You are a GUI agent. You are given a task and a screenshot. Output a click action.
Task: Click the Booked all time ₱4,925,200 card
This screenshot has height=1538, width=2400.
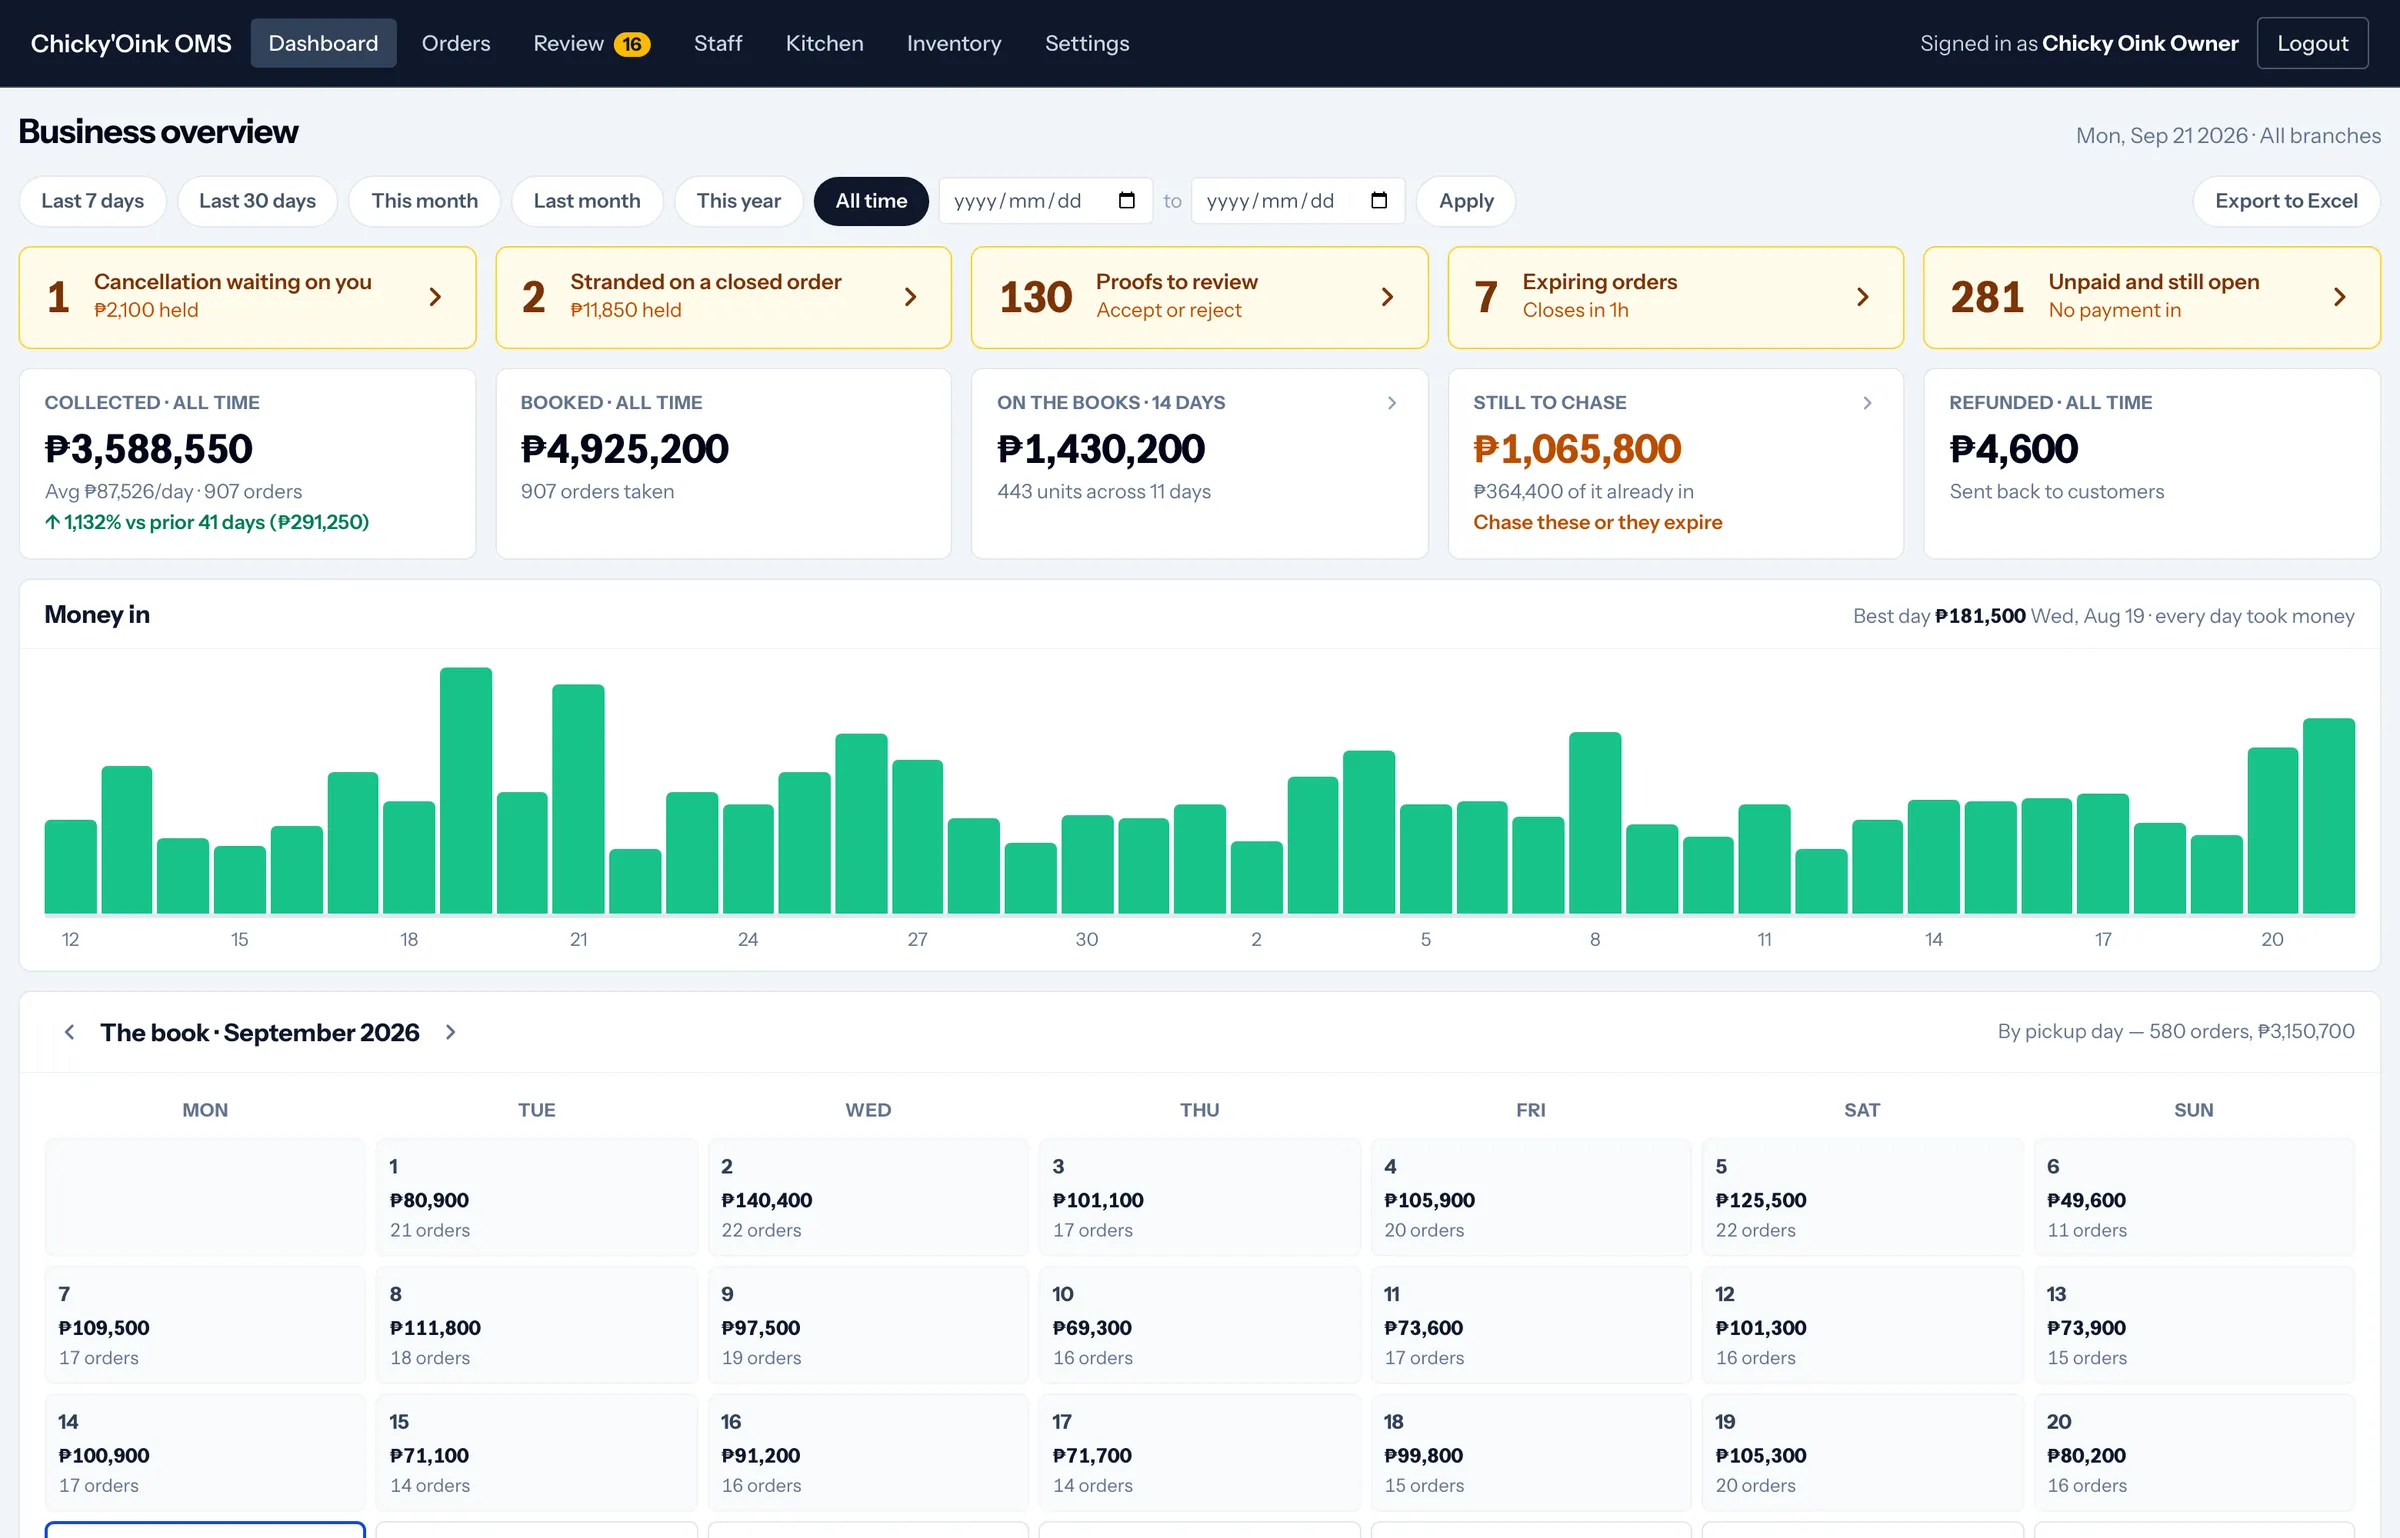[x=723, y=464]
